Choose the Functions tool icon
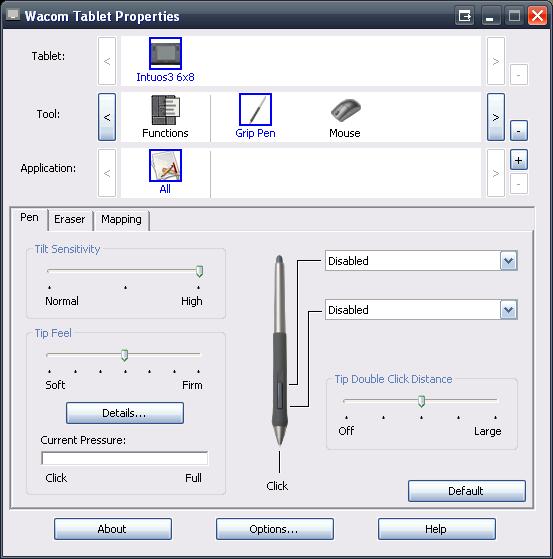 tap(165, 110)
